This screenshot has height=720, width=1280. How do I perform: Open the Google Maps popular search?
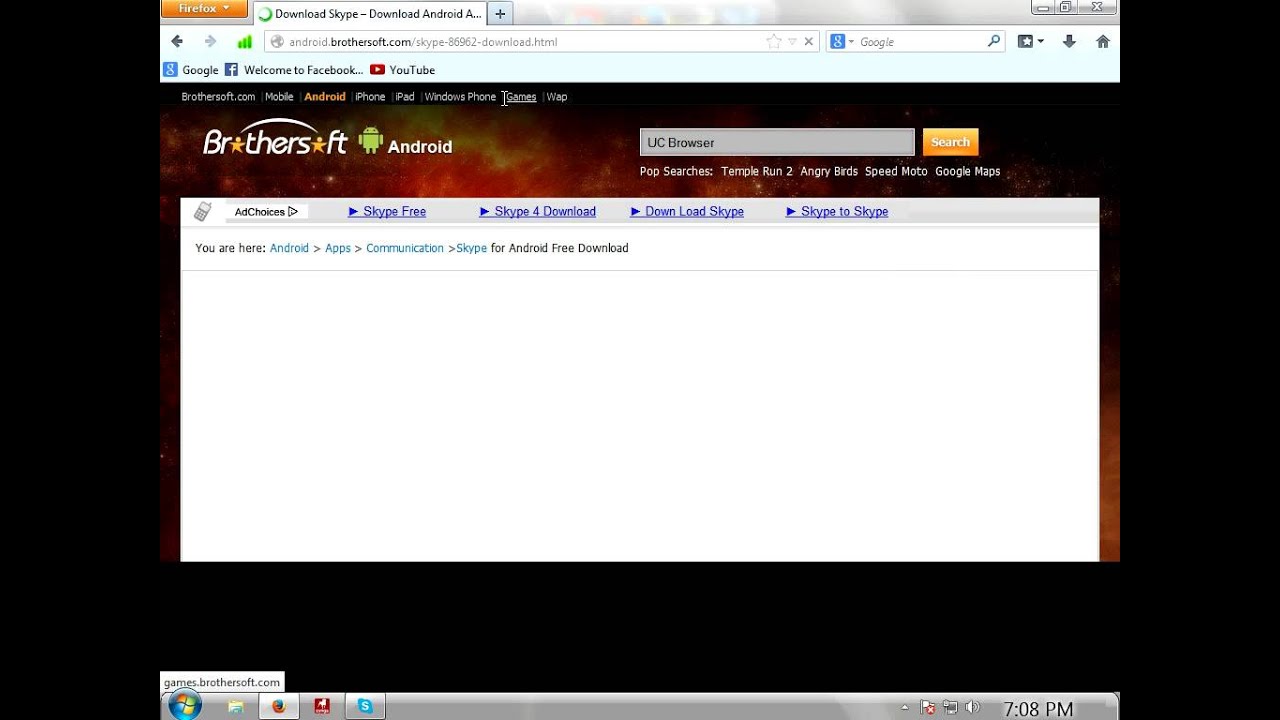coord(968,171)
